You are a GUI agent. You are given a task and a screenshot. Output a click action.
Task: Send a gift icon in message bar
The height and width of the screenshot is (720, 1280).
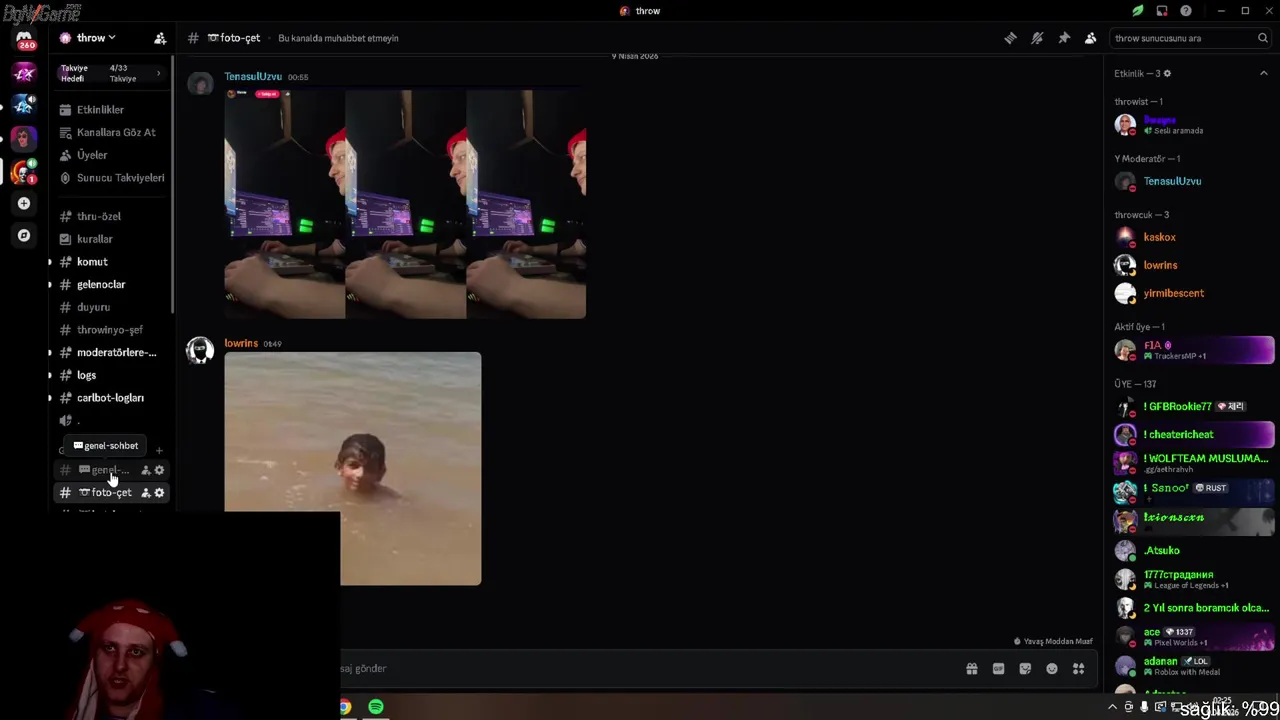[x=971, y=669]
